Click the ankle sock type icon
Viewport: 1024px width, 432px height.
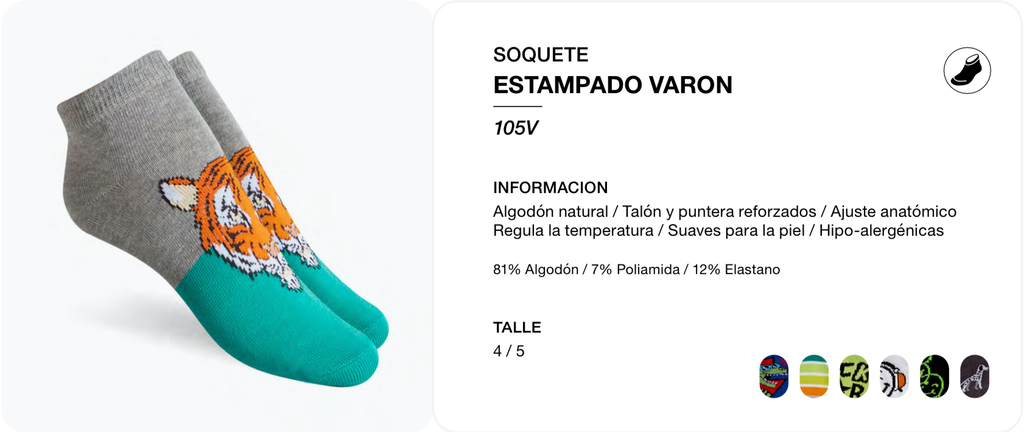click(x=967, y=70)
